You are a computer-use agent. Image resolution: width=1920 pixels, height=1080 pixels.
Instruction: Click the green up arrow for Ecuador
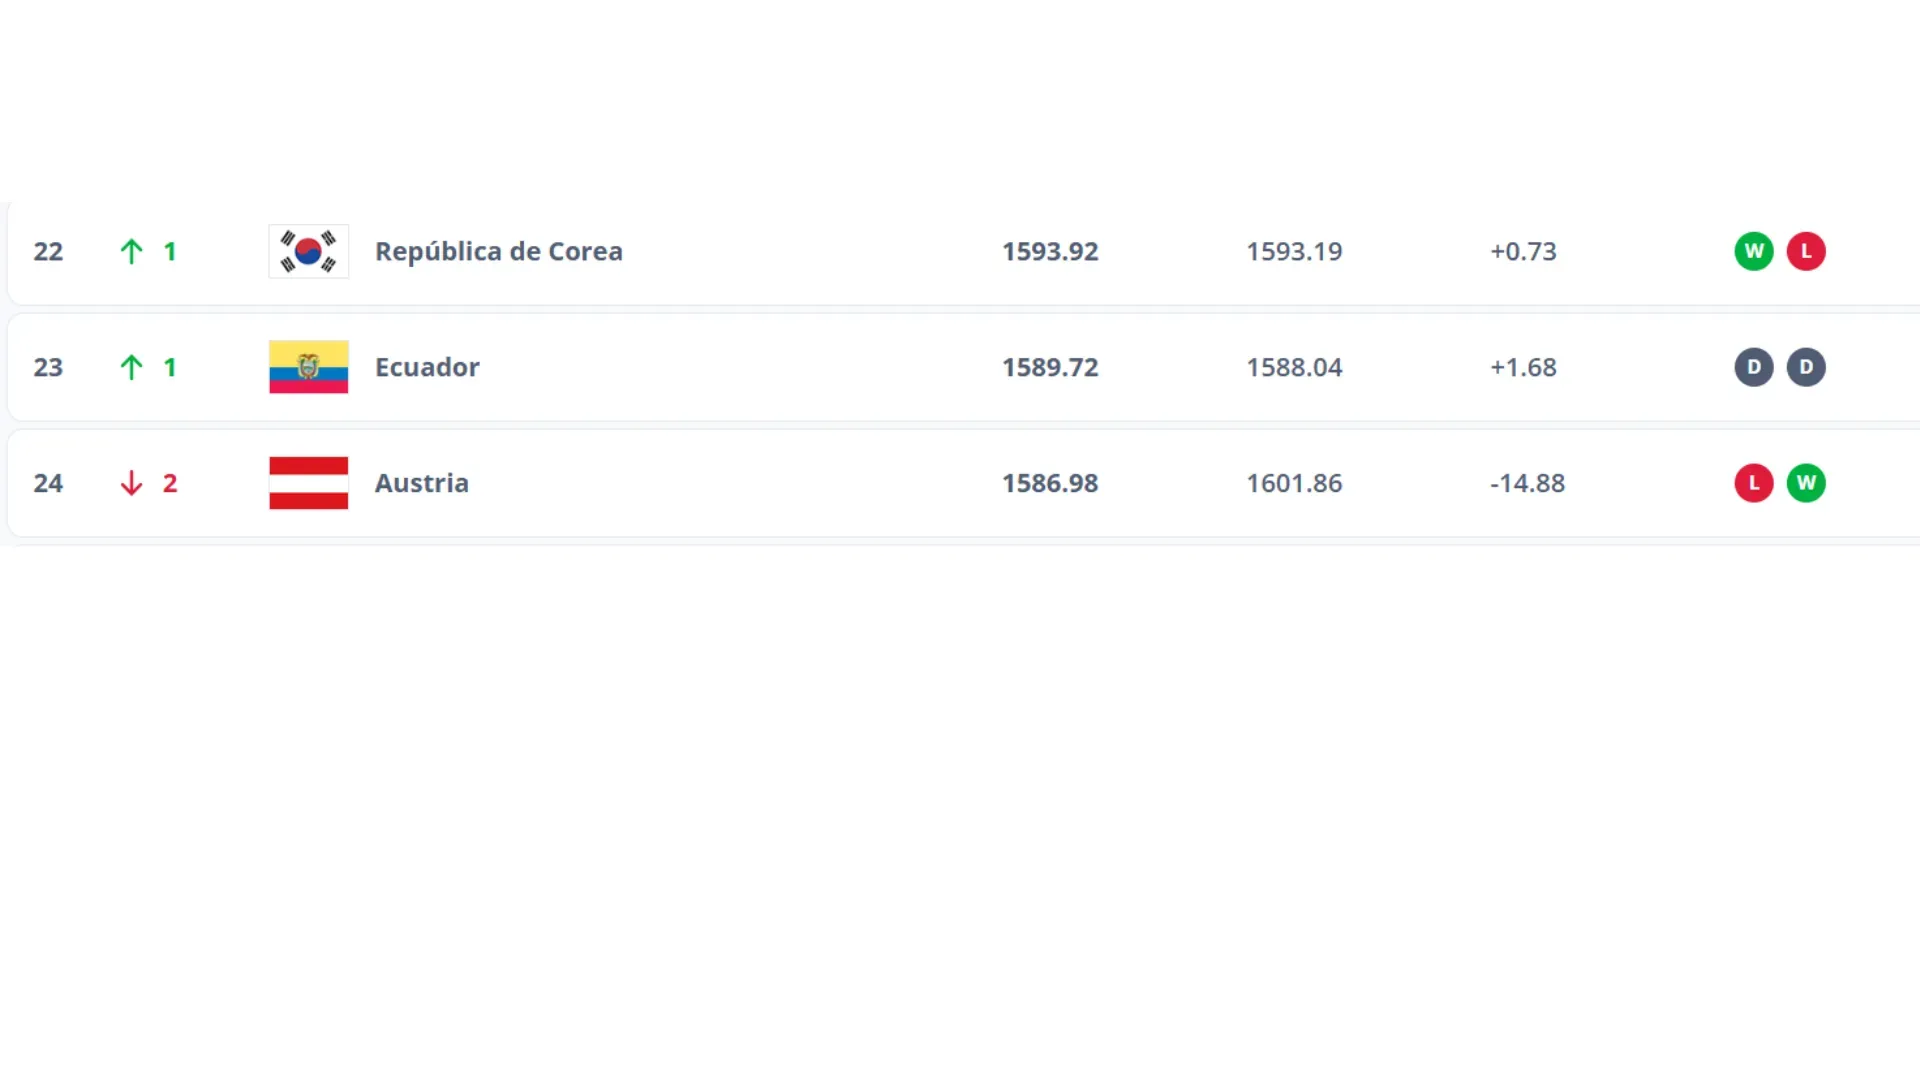131,367
